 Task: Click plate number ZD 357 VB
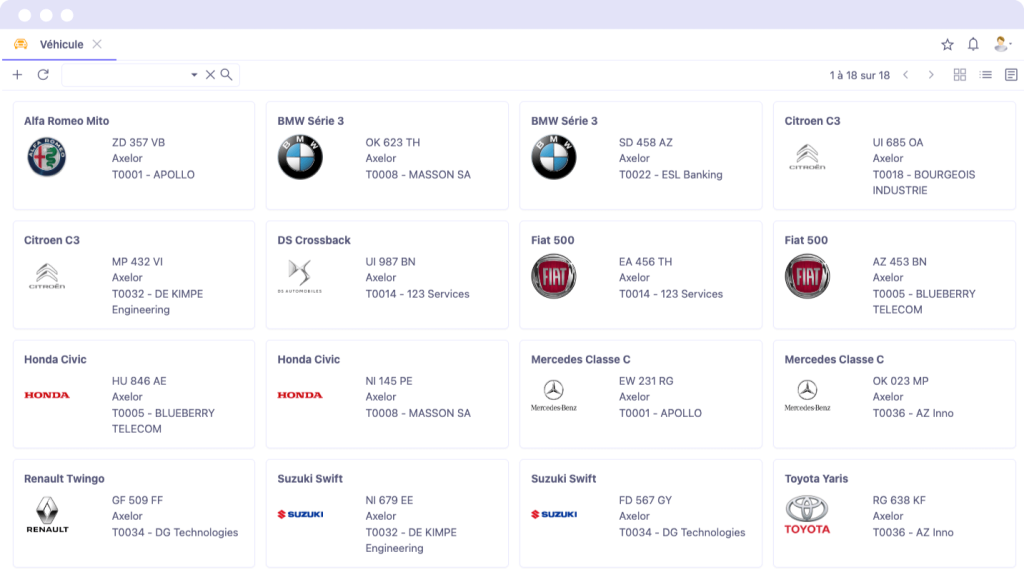[138, 142]
